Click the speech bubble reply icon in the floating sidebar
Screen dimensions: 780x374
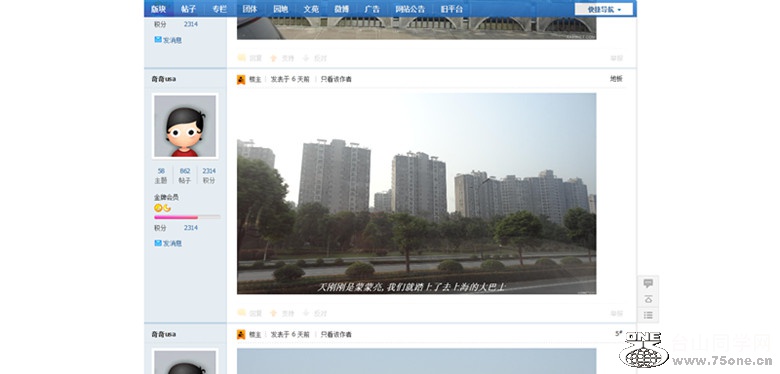(x=648, y=283)
